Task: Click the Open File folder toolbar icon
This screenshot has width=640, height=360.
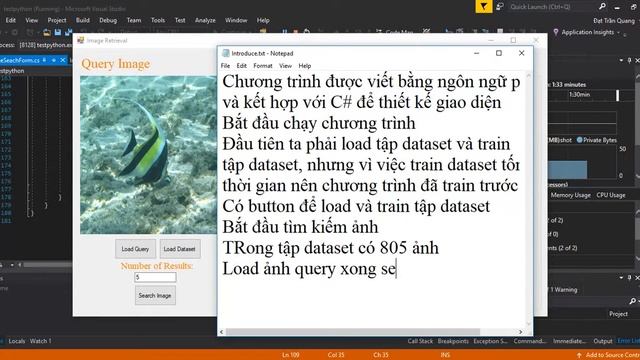Action: pos(47,32)
